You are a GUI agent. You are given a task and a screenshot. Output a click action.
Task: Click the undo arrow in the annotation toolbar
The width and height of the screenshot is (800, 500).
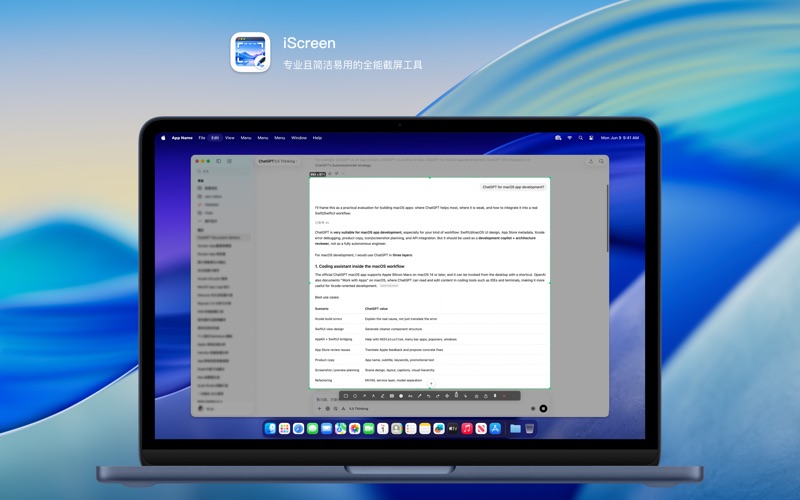(x=429, y=396)
